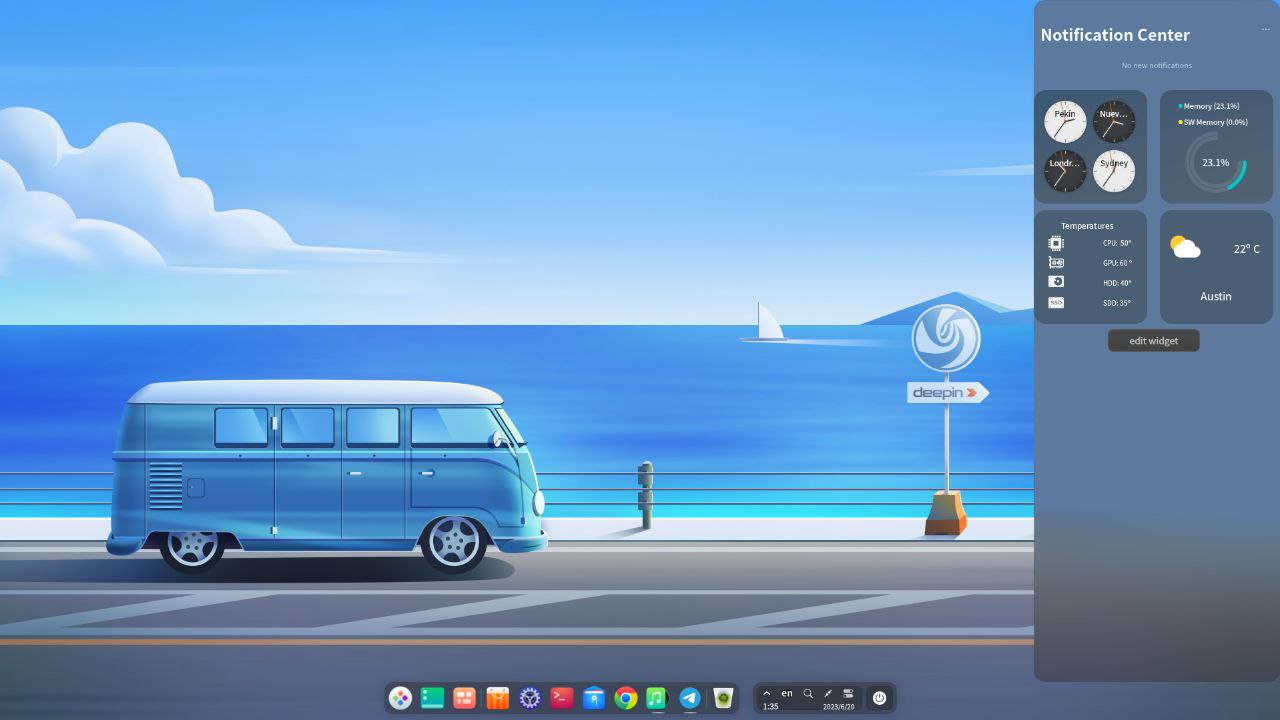Screen dimensions: 1280x720
Task: Click the Pekin clock
Action: (1065, 121)
